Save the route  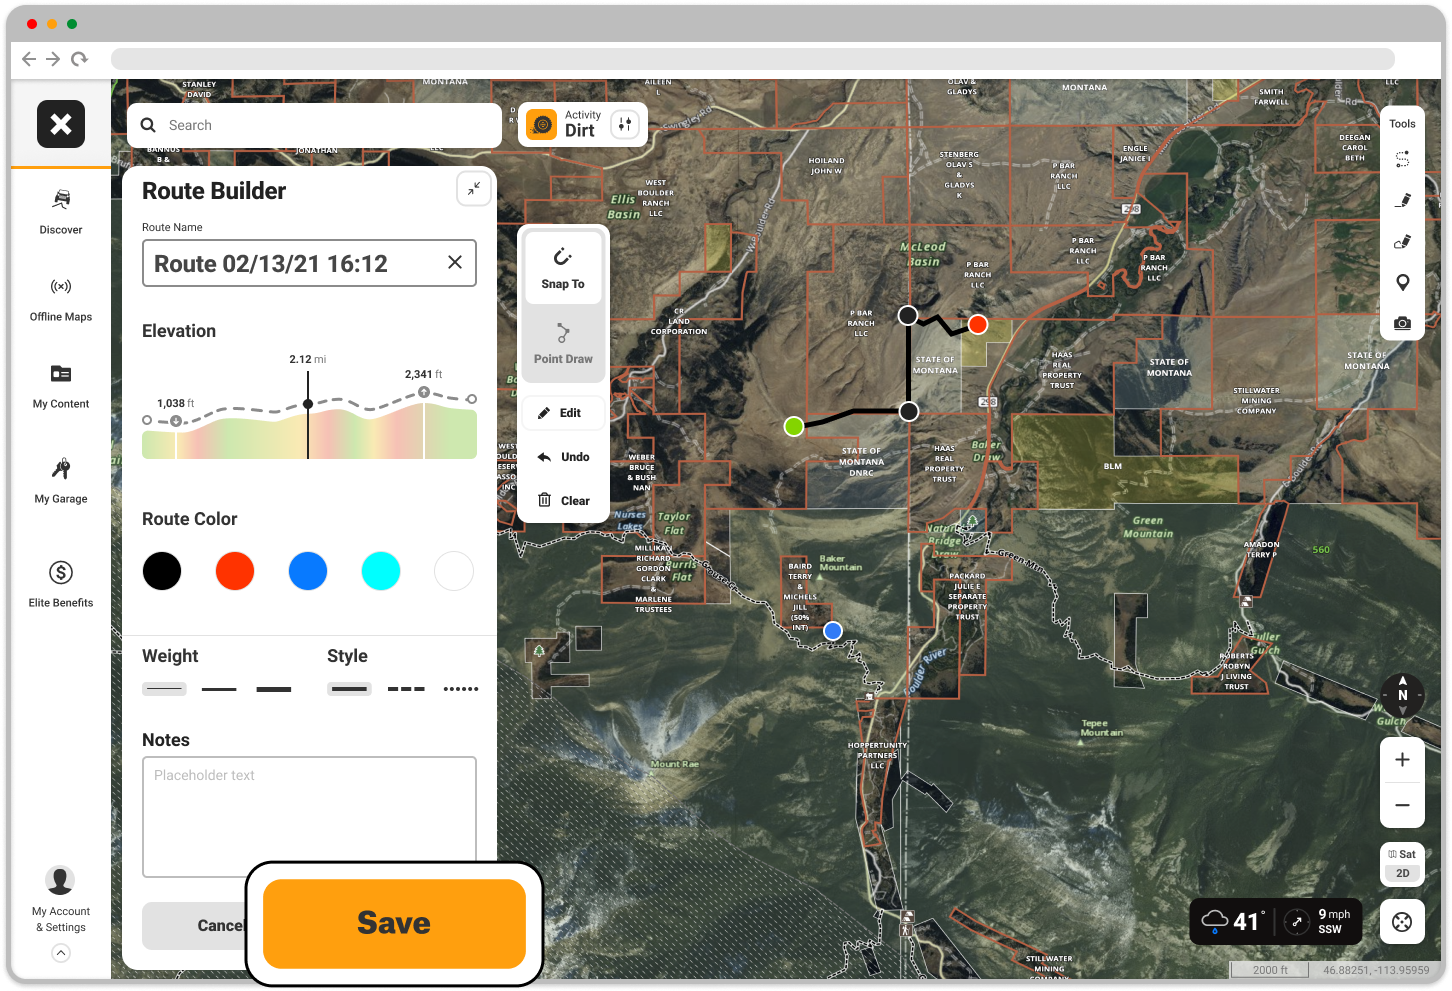pos(394,923)
